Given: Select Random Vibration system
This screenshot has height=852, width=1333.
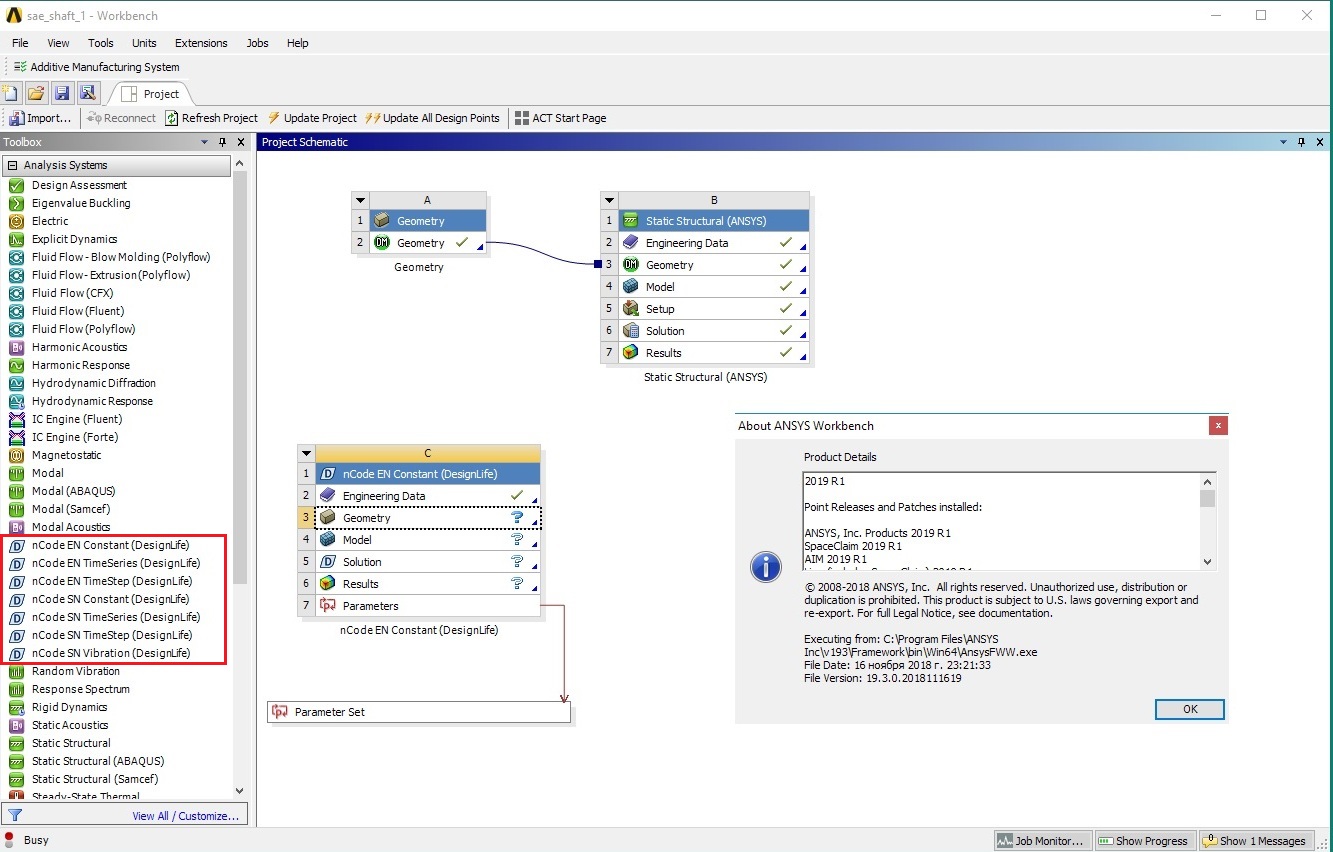Looking at the screenshot, I should [x=75, y=671].
